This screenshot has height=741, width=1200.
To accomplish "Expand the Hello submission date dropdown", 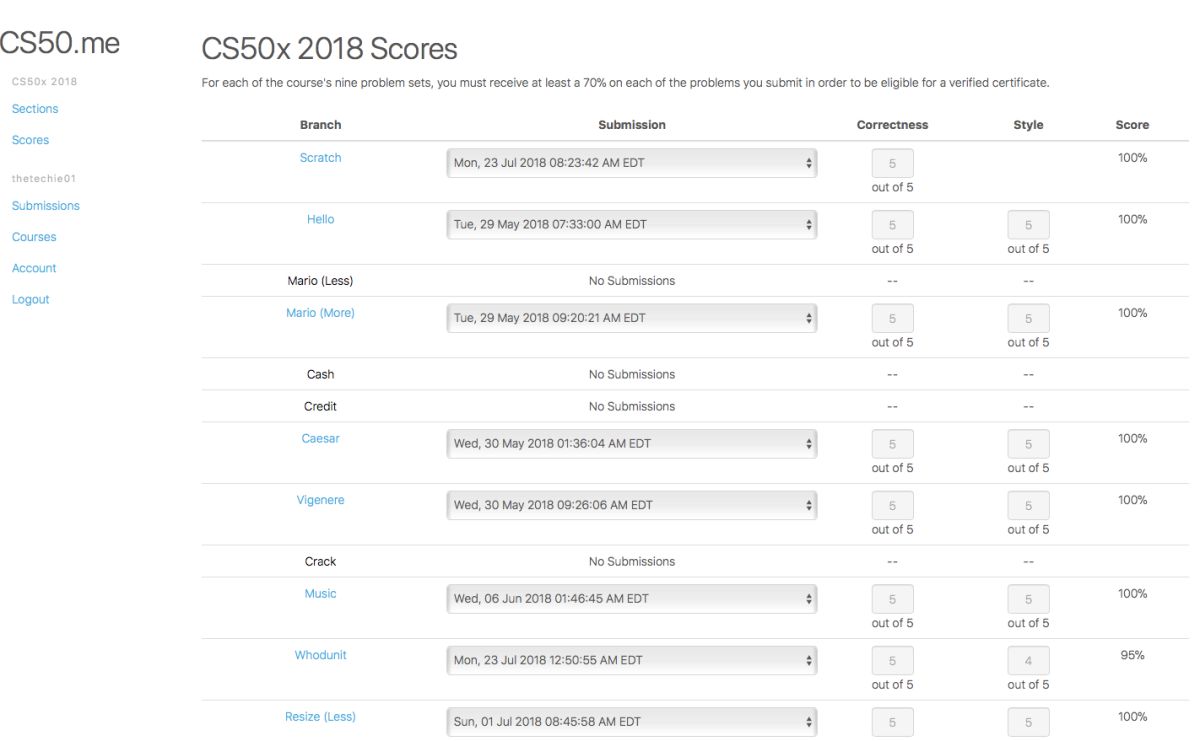I will pos(631,225).
